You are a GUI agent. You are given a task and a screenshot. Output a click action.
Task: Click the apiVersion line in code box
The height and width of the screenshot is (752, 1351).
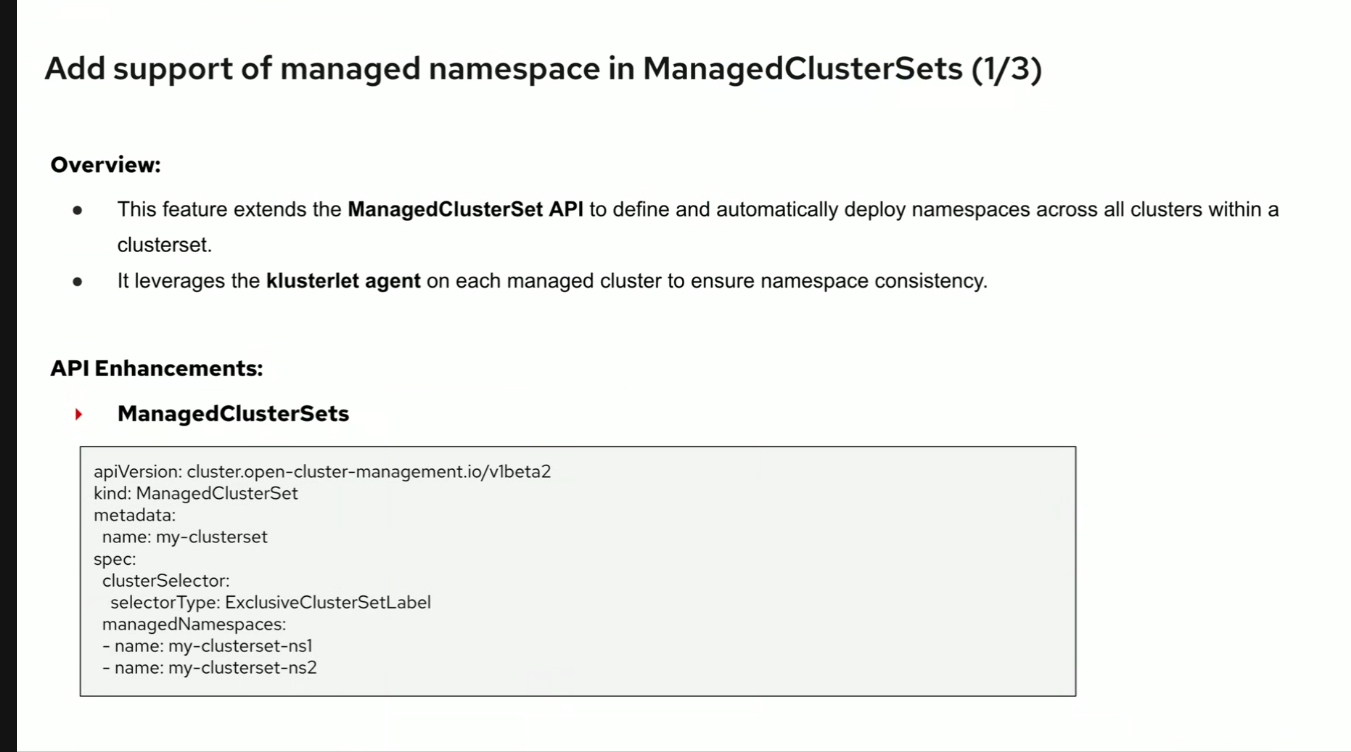321,471
